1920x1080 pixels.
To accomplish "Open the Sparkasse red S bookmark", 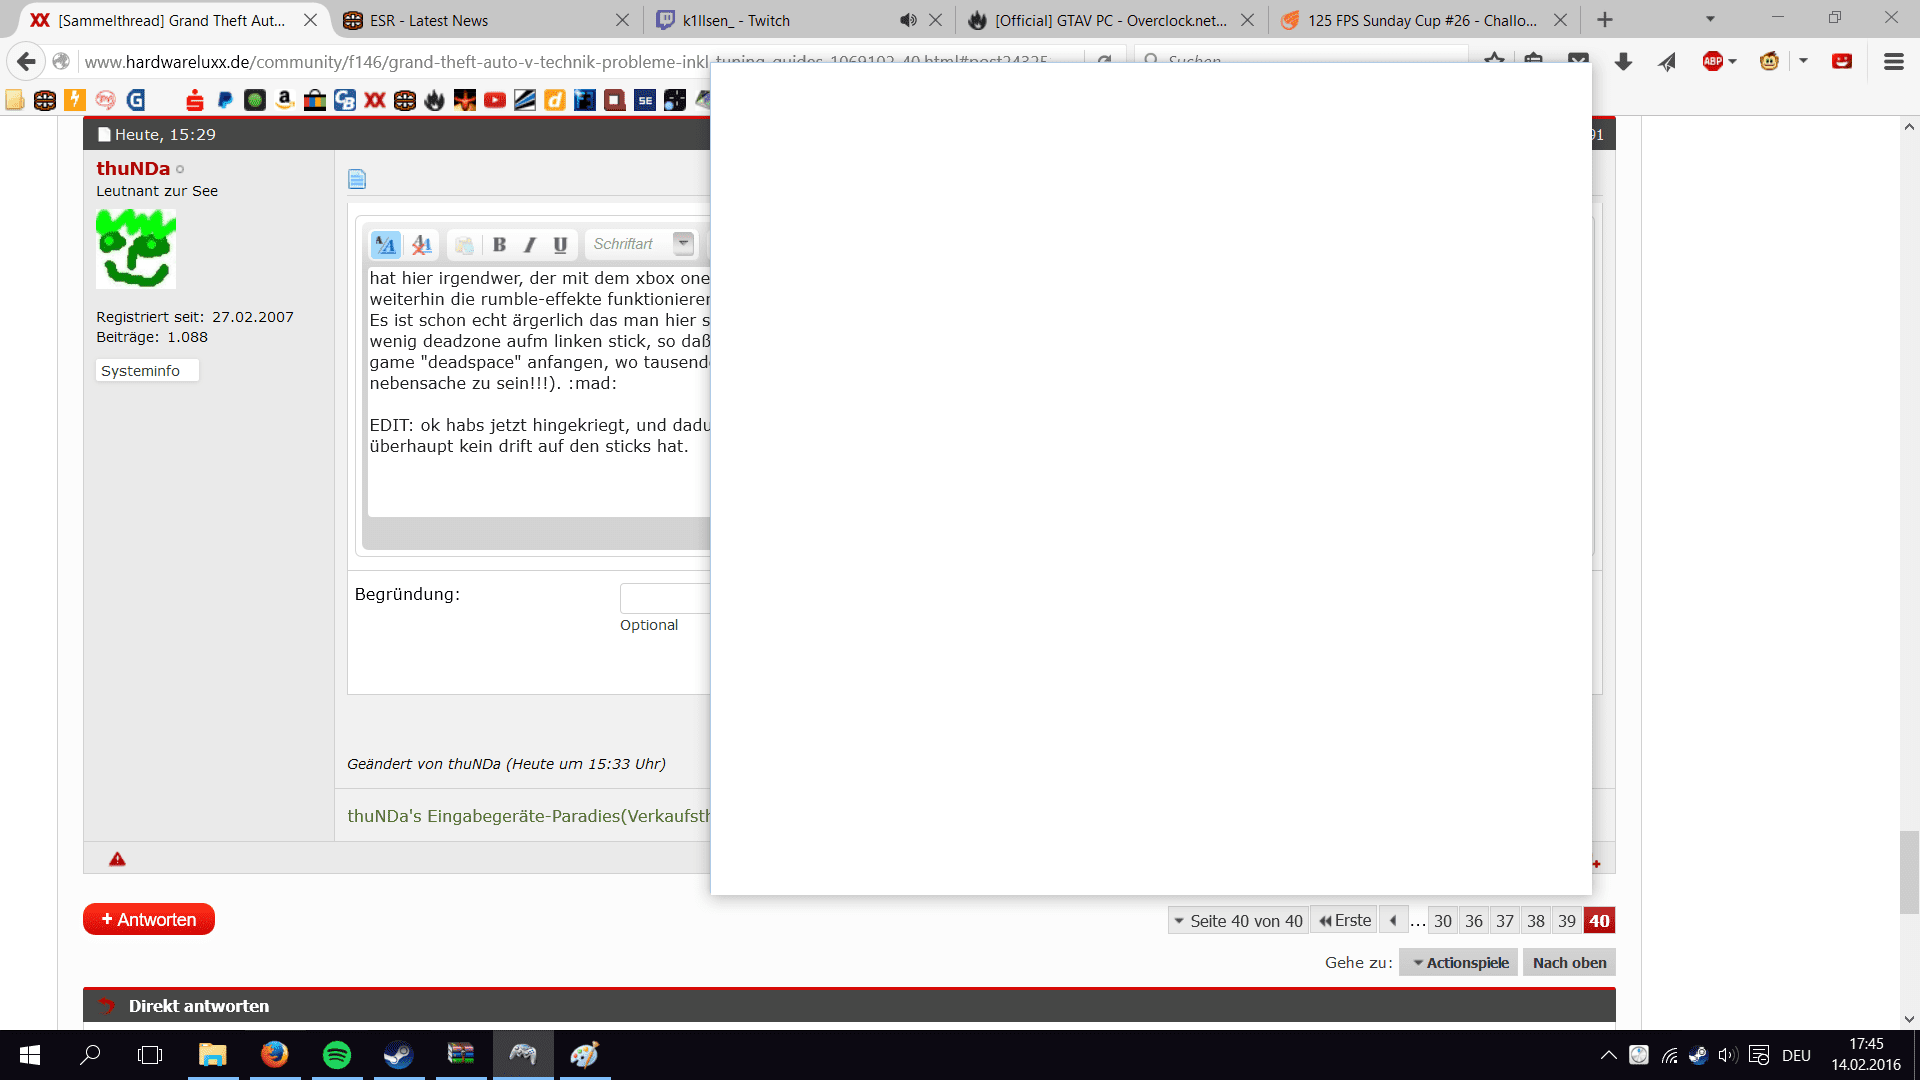I will [x=195, y=100].
